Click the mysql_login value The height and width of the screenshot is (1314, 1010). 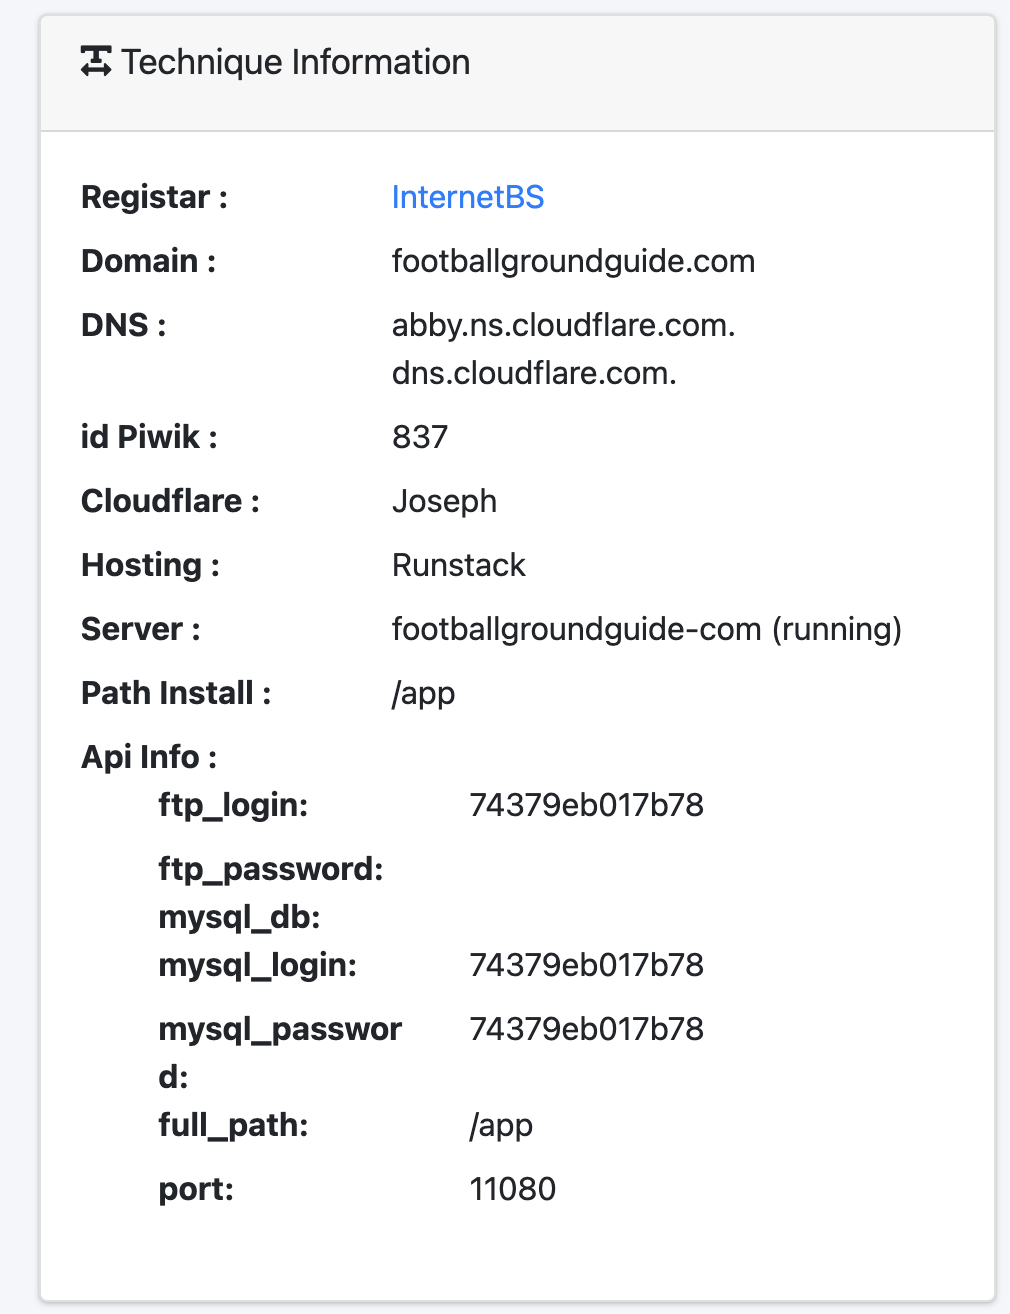coord(586,965)
